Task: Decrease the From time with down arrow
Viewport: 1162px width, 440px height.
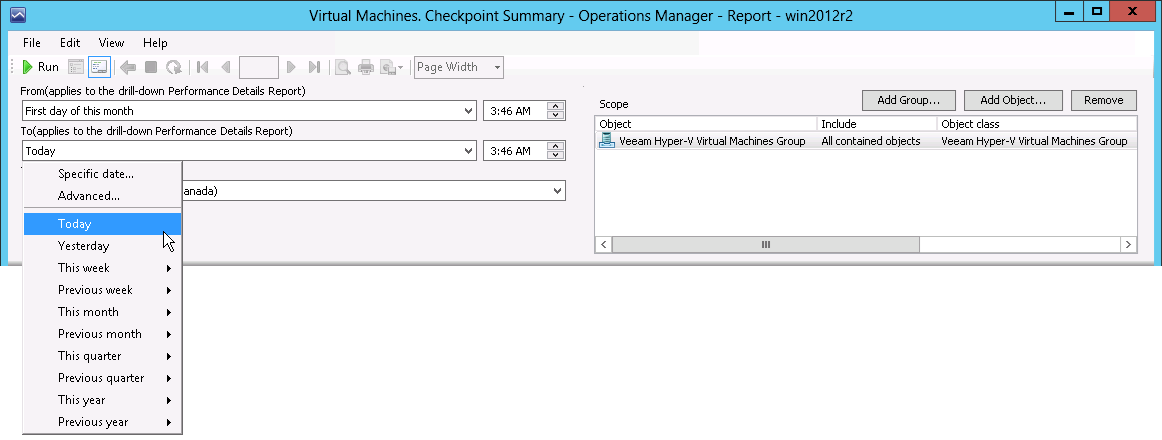Action: pyautogui.click(x=556, y=116)
